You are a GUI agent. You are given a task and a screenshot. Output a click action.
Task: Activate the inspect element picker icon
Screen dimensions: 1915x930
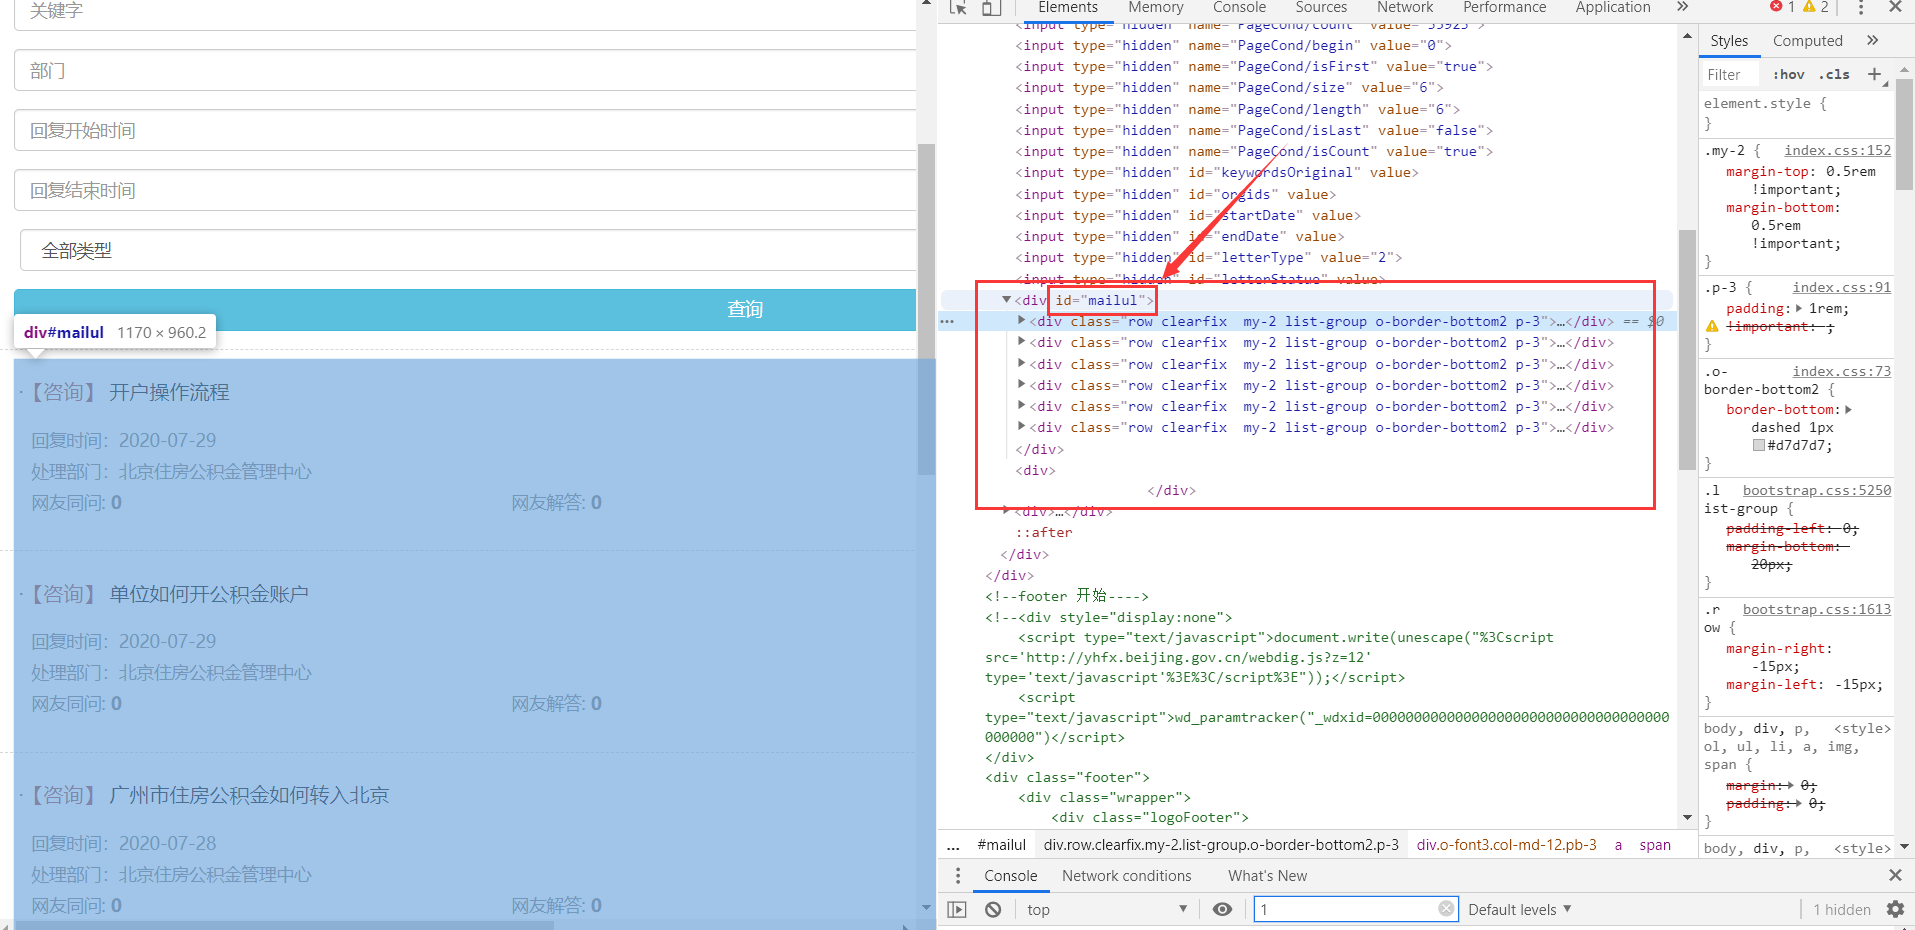(958, 8)
